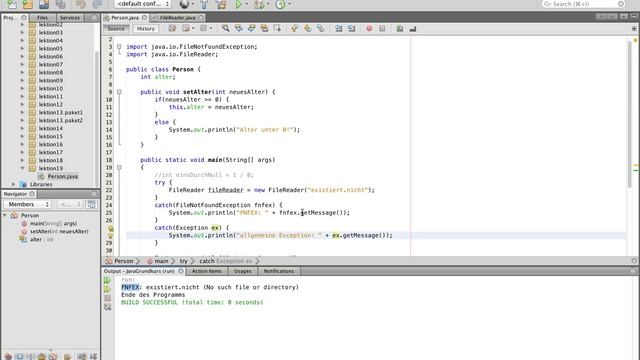Click the Find Selection magnifier icon
Viewport: 640px width, 360px height.
225,29
